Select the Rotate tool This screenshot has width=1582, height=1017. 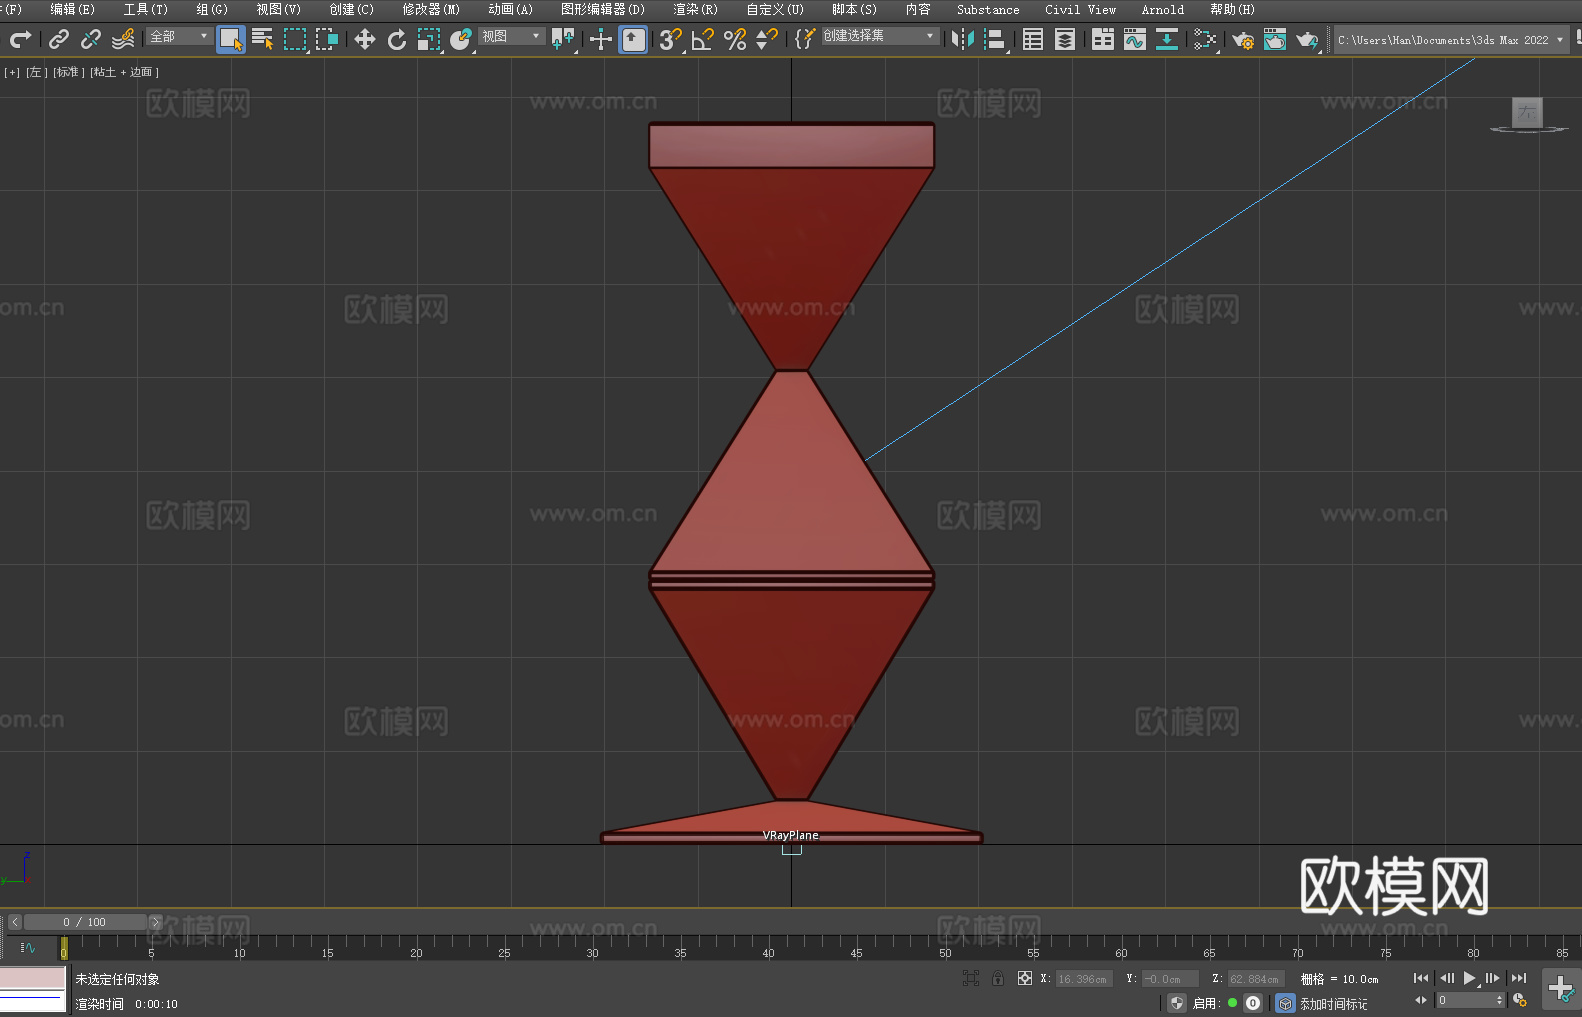tap(397, 39)
